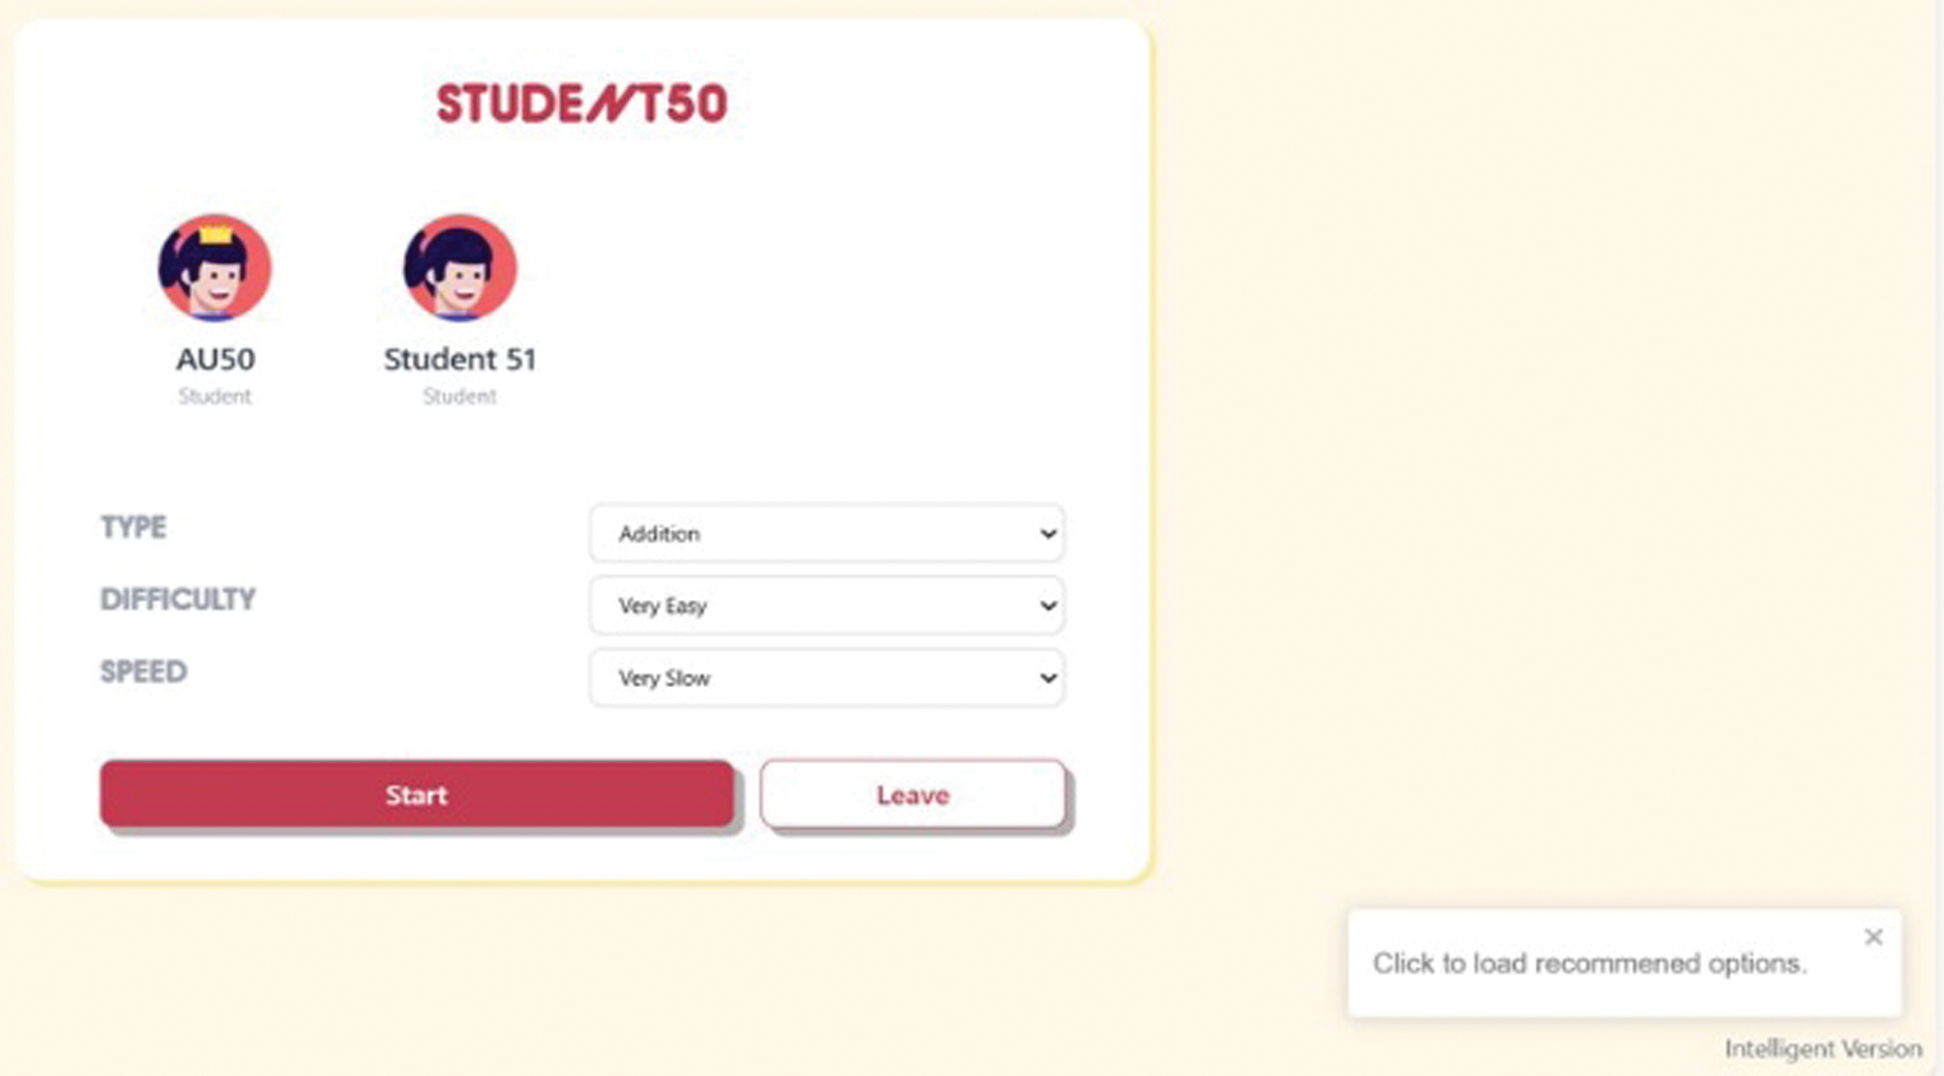The height and width of the screenshot is (1076, 1944).
Task: Click the TYPE field label
Action: [133, 527]
